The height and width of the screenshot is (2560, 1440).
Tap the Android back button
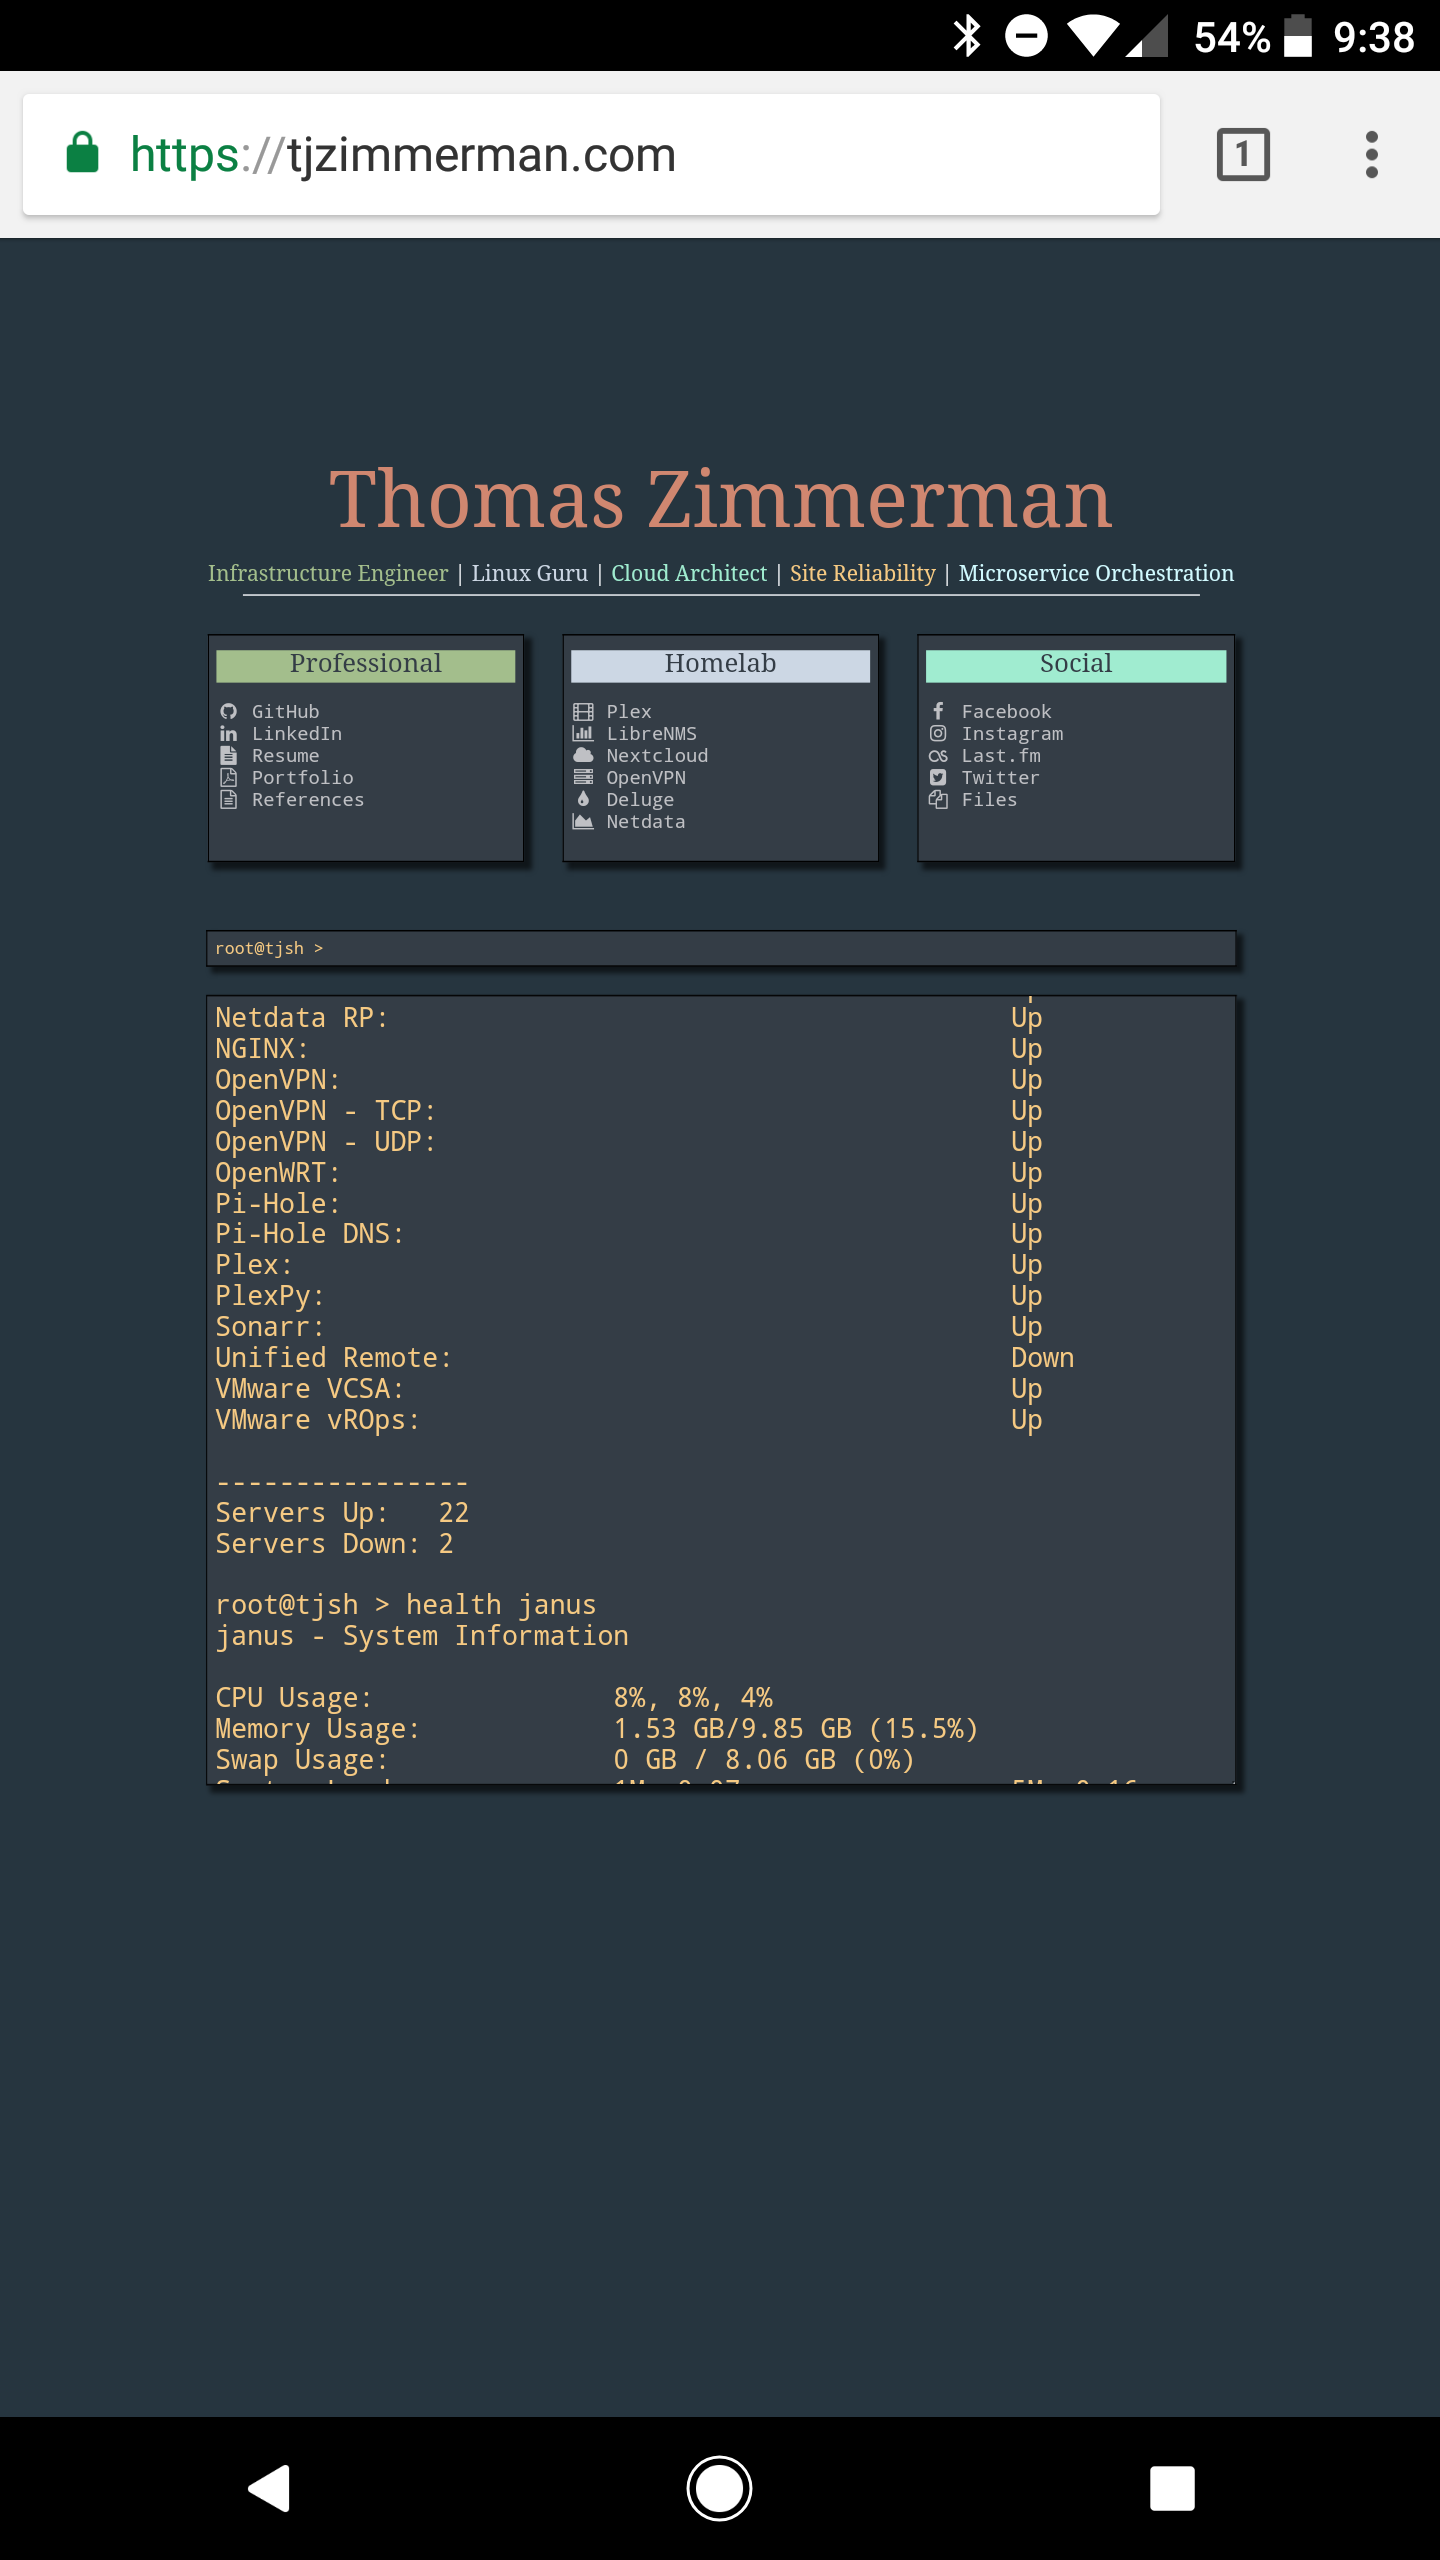[269, 2488]
